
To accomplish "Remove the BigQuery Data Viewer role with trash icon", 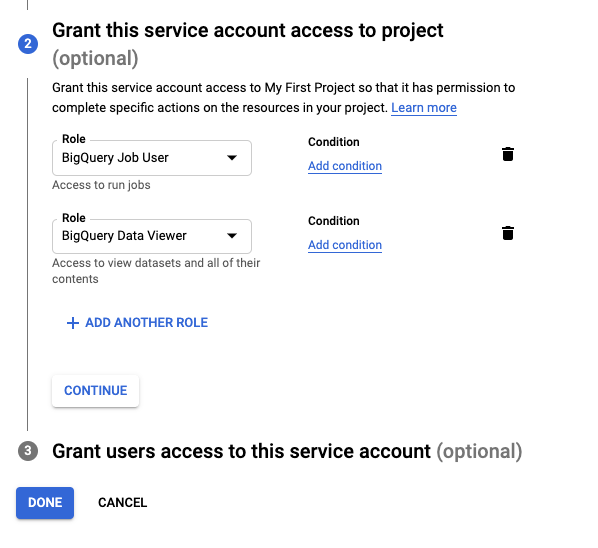I will click(508, 233).
